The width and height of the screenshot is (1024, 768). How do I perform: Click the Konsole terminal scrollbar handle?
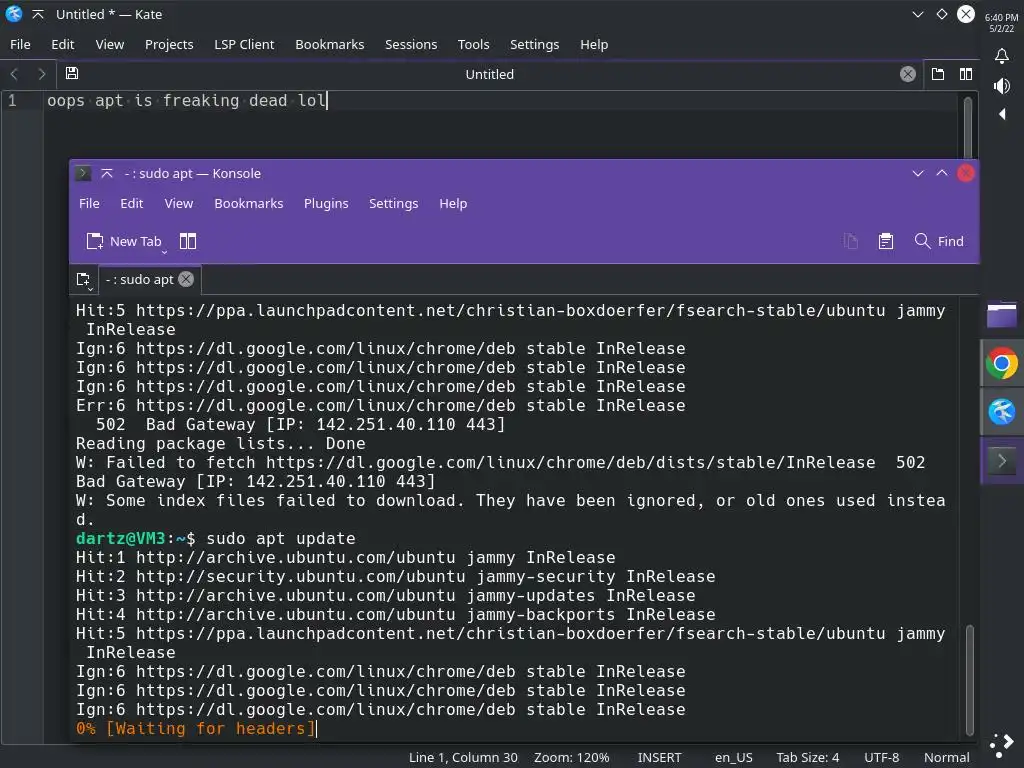[970, 679]
